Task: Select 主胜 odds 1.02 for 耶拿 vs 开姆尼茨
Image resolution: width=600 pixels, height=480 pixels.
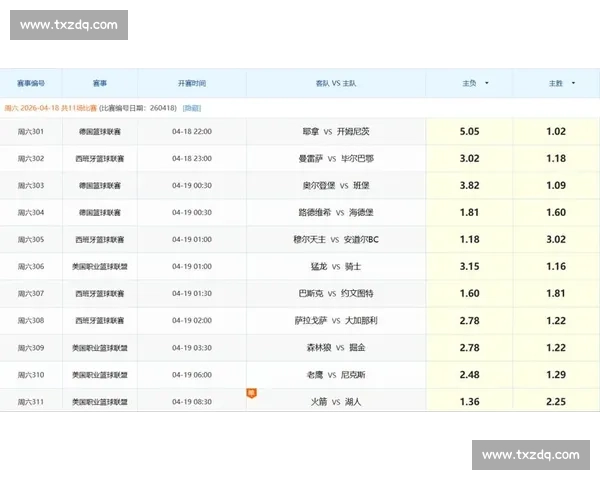Action: coord(556,131)
